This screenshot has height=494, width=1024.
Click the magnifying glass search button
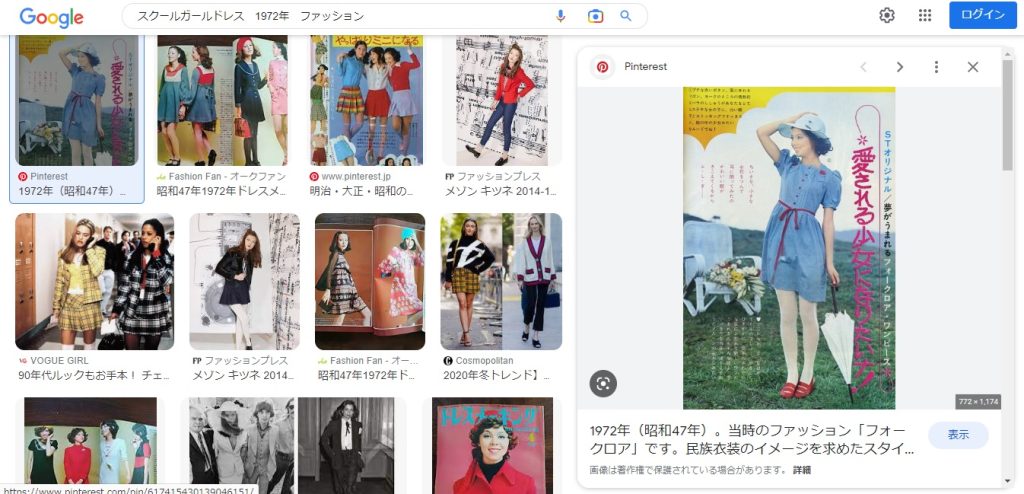click(x=626, y=16)
